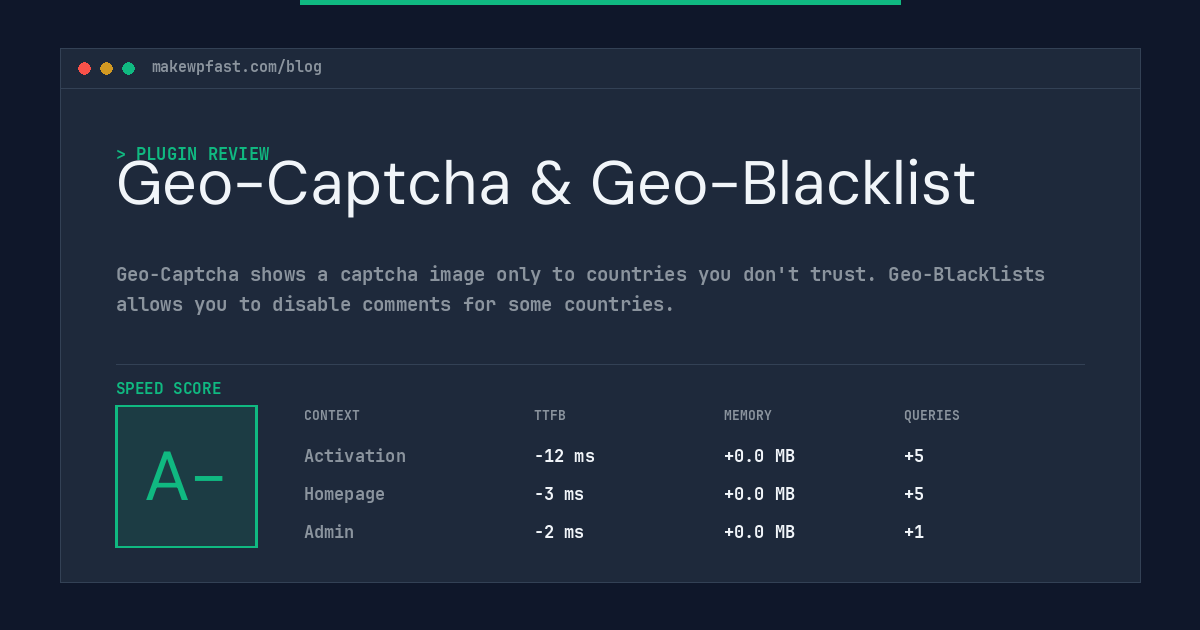Click the makewpfast.com/blog address text

[237, 67]
